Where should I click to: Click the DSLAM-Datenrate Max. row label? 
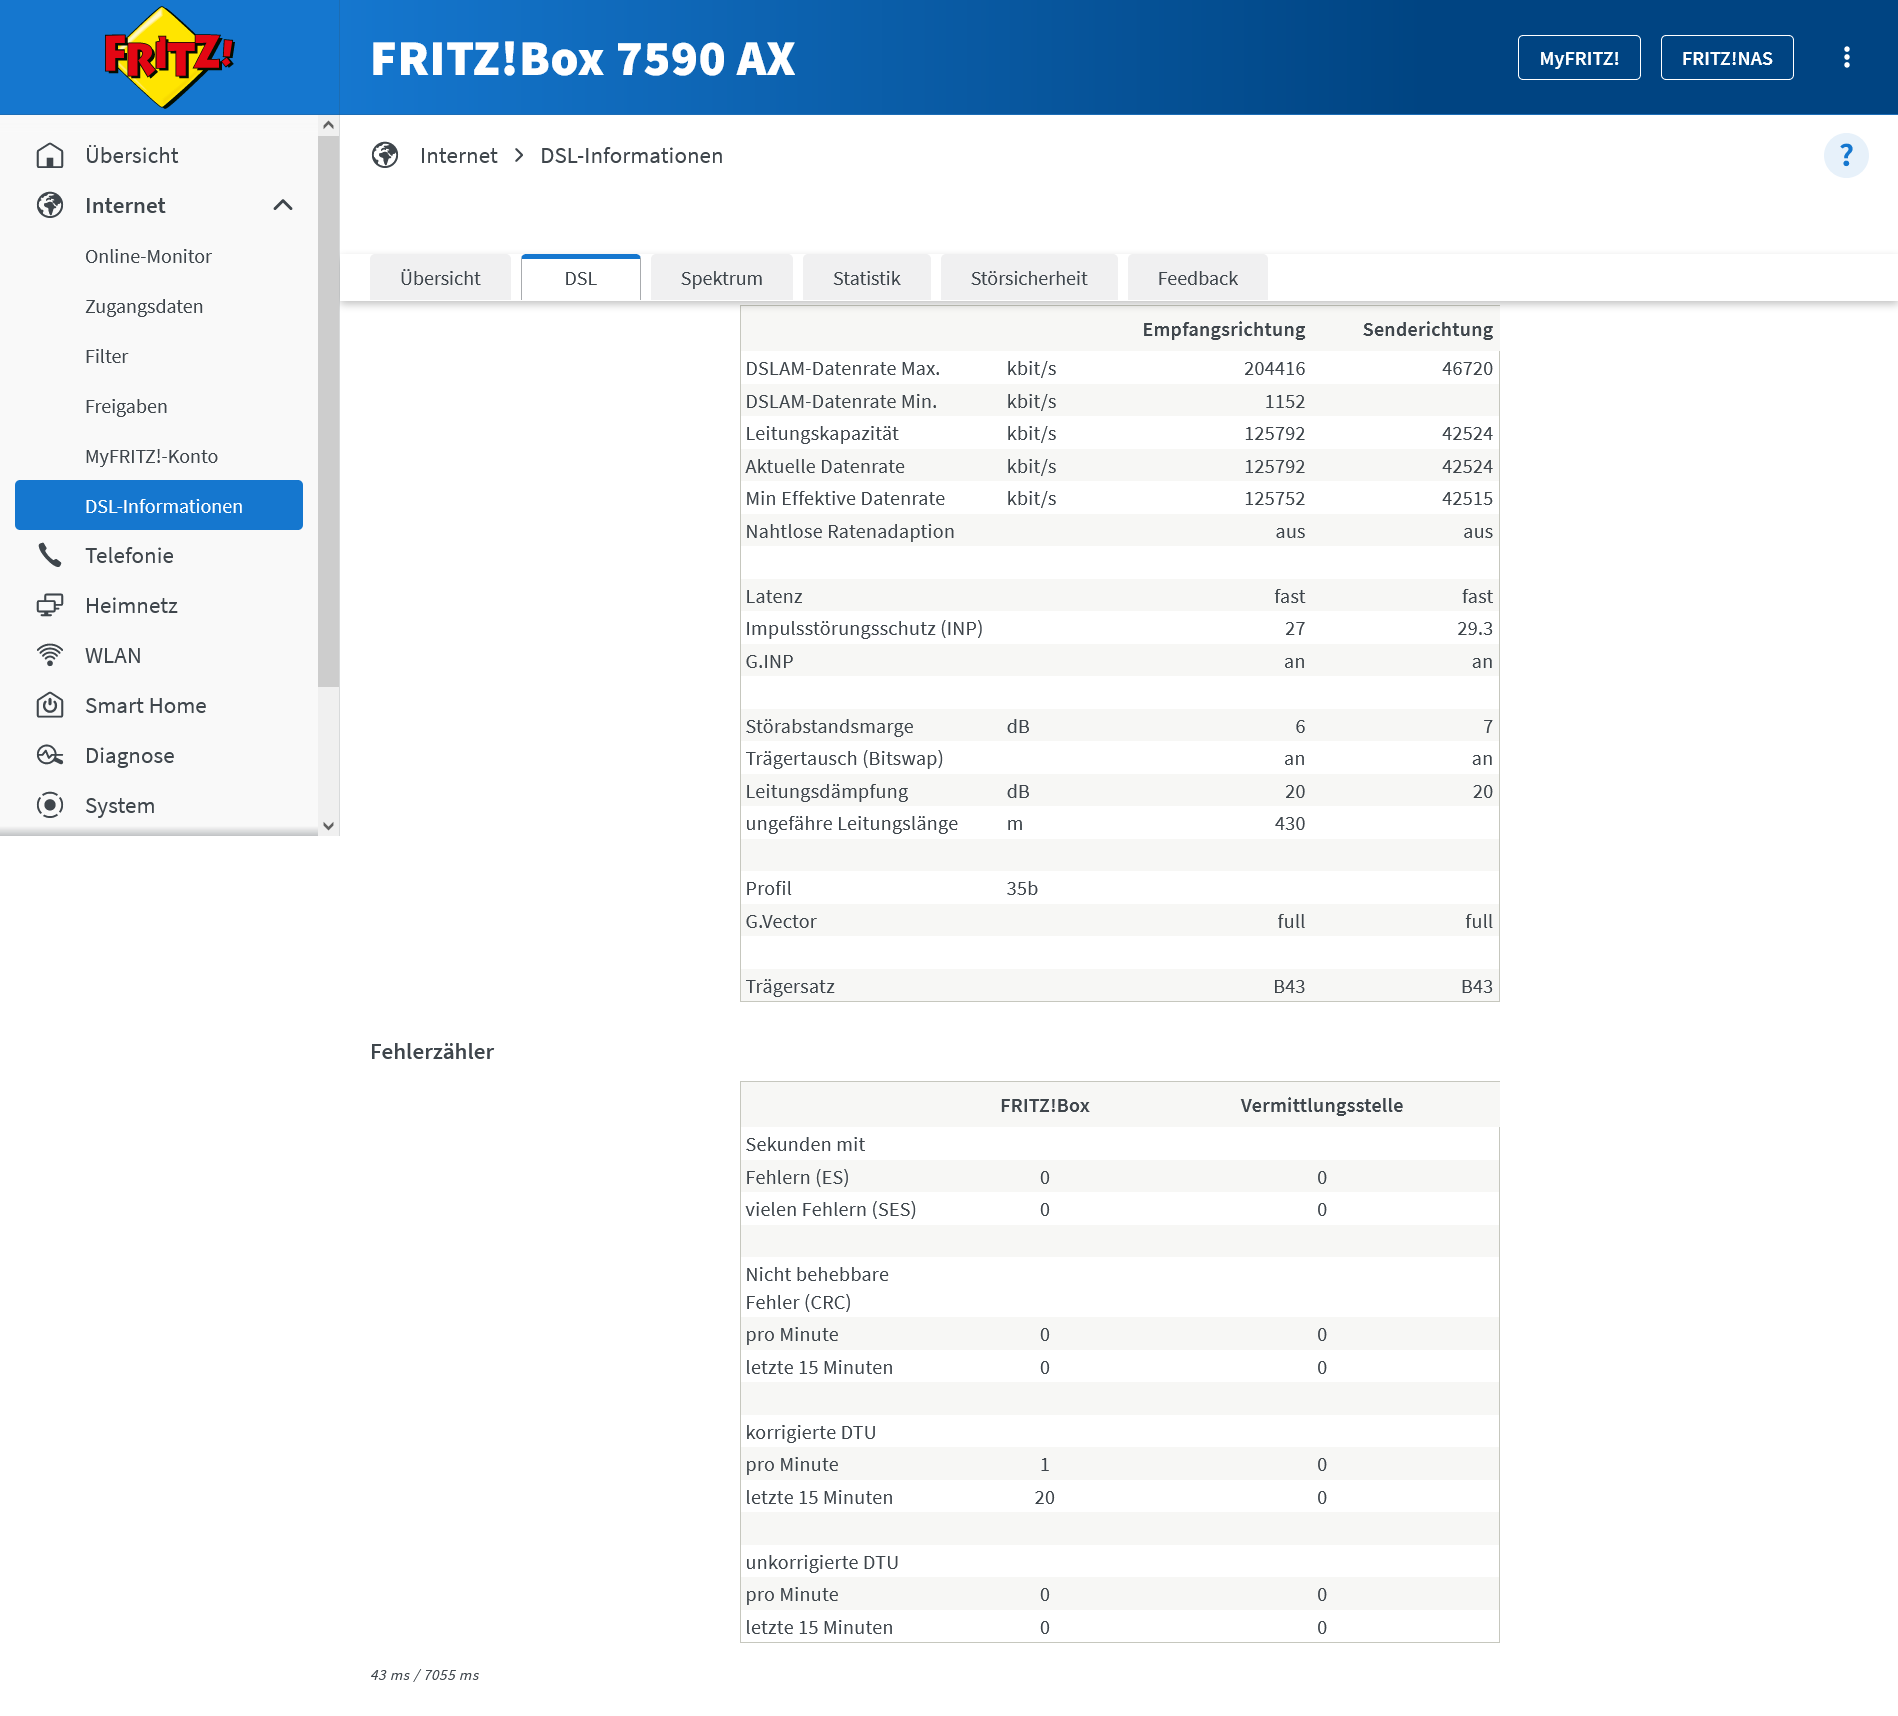pos(842,368)
